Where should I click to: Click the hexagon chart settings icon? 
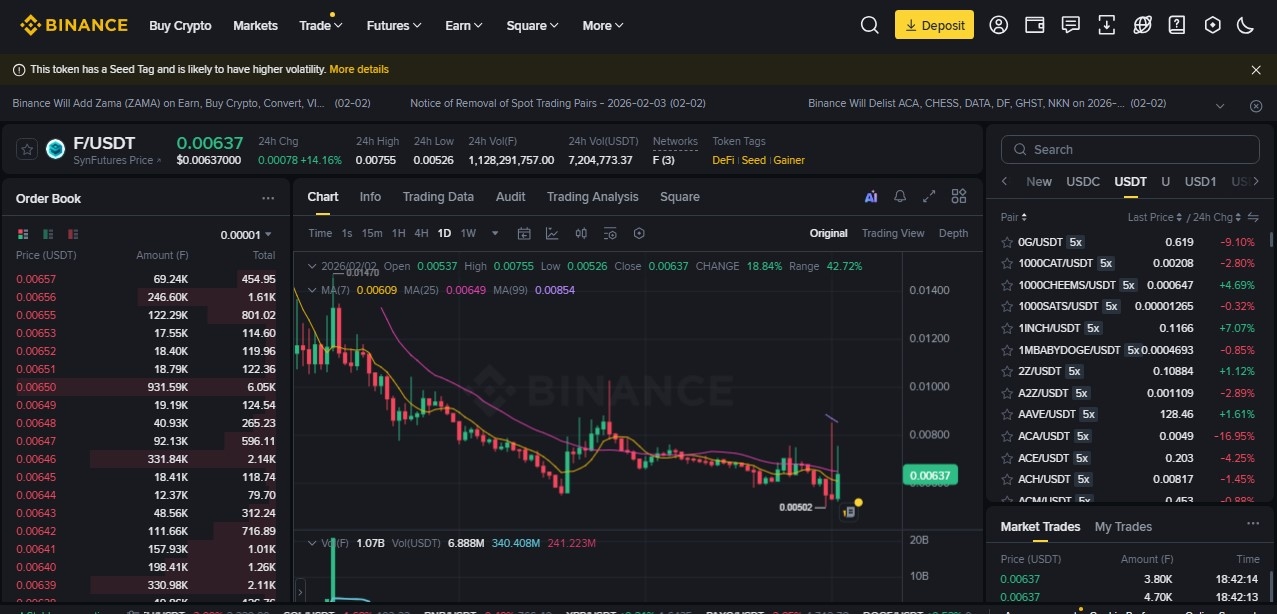(x=639, y=233)
